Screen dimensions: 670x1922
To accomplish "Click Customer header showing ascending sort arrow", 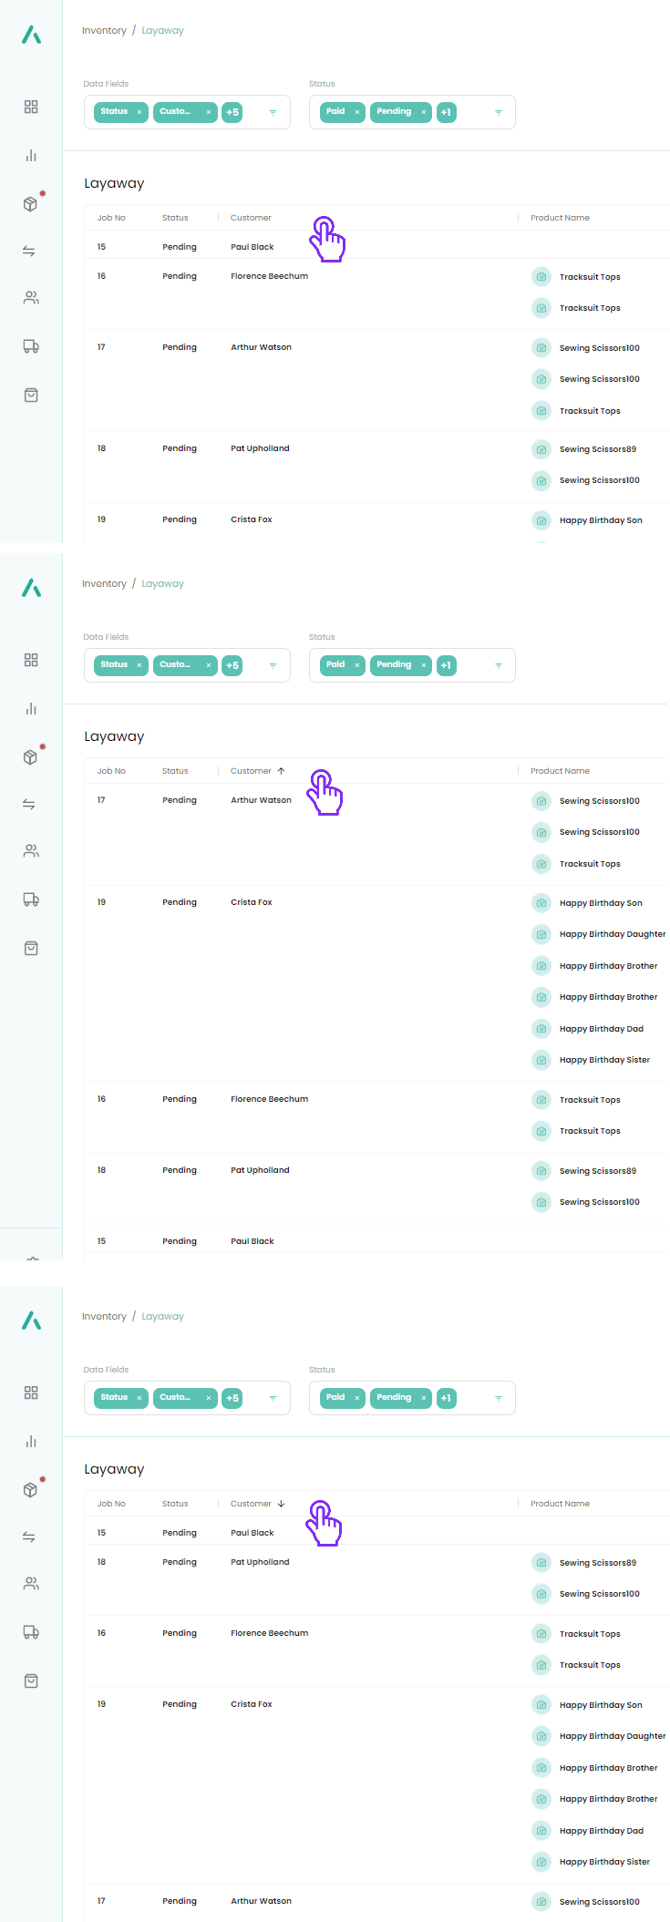I will [x=252, y=771].
